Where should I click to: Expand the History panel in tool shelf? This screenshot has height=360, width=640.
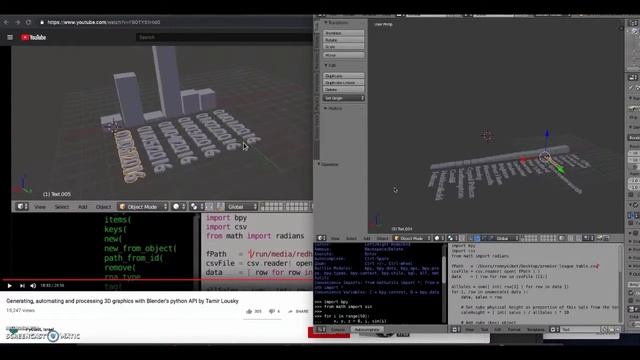tap(333, 109)
